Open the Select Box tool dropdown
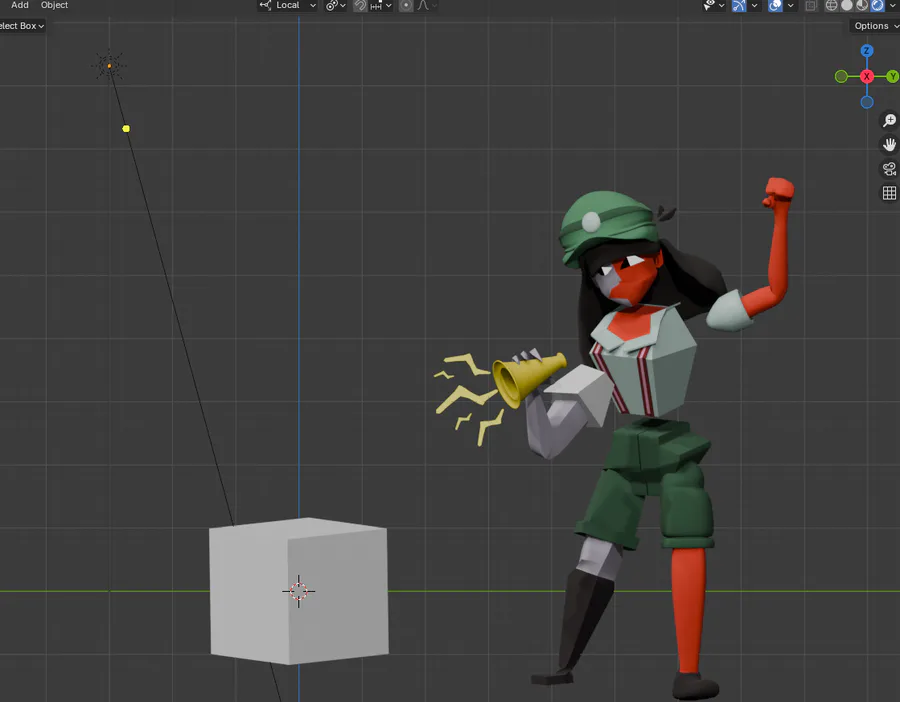This screenshot has height=702, width=900. tap(21, 26)
